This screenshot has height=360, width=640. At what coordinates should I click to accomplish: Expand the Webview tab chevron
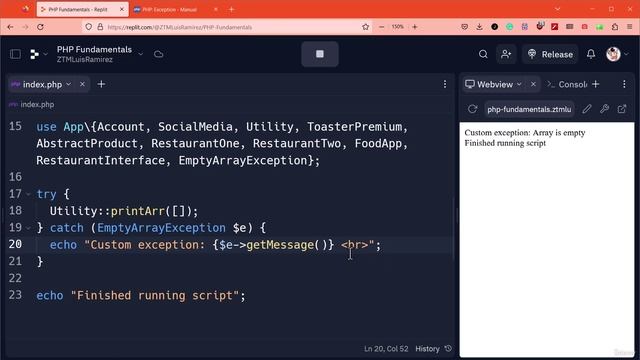(519, 84)
